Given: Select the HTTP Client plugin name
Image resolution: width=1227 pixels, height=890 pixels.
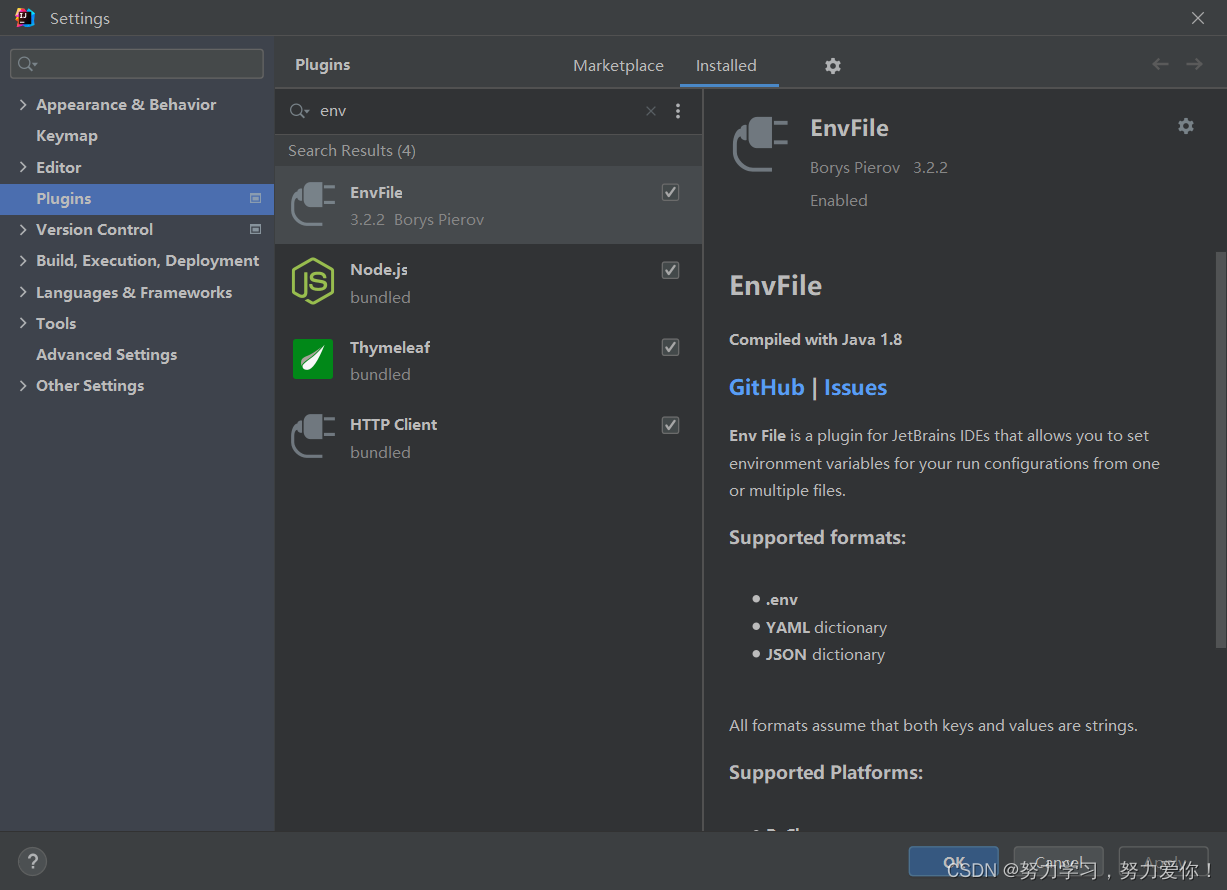Looking at the screenshot, I should pyautogui.click(x=393, y=424).
